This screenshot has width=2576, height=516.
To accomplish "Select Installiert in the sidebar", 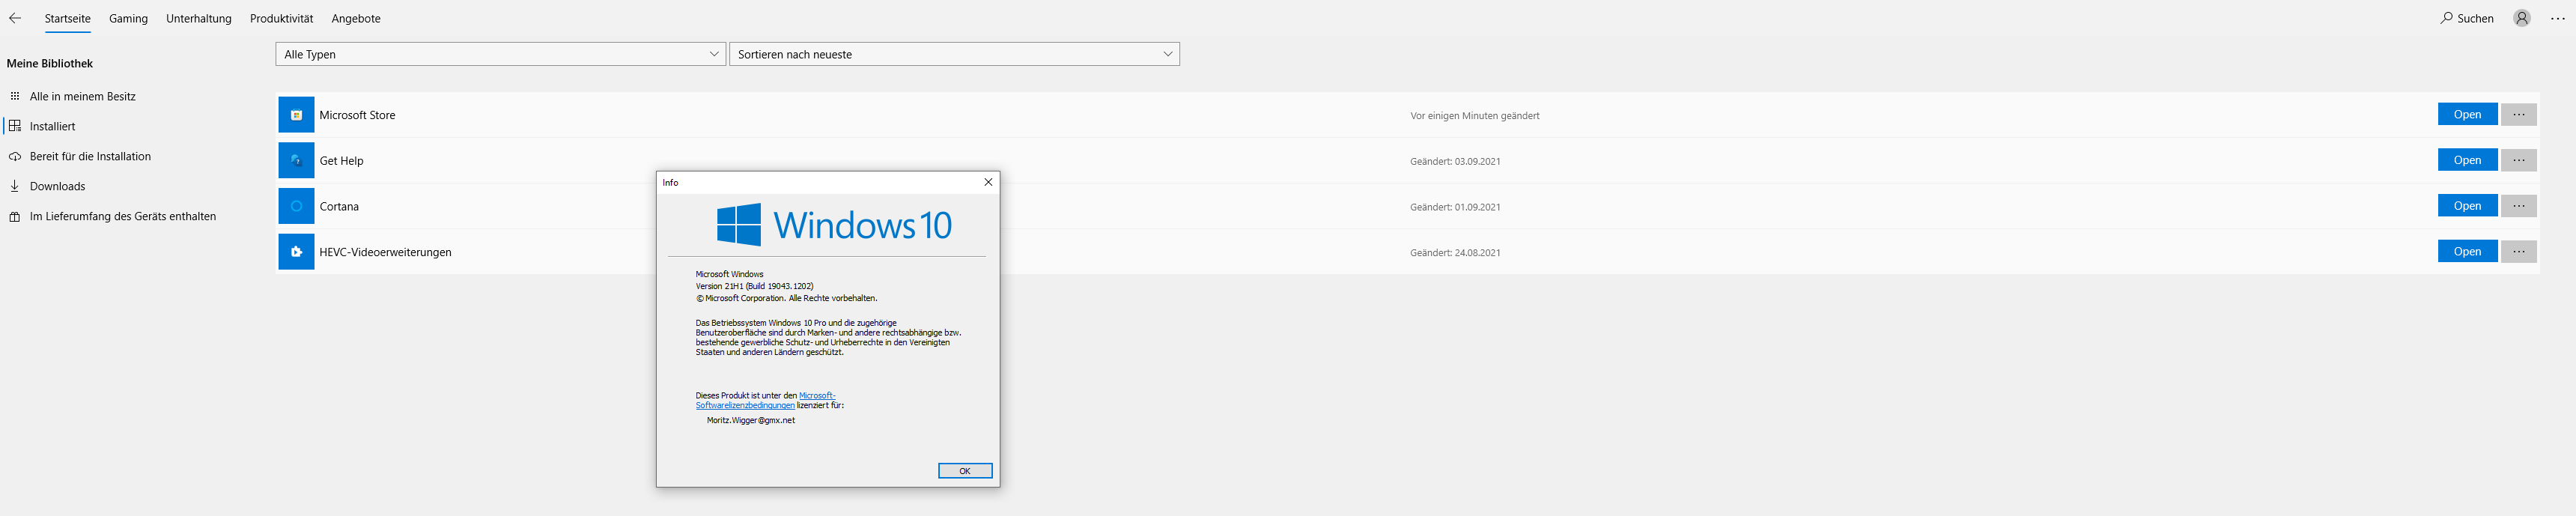I will tap(52, 126).
